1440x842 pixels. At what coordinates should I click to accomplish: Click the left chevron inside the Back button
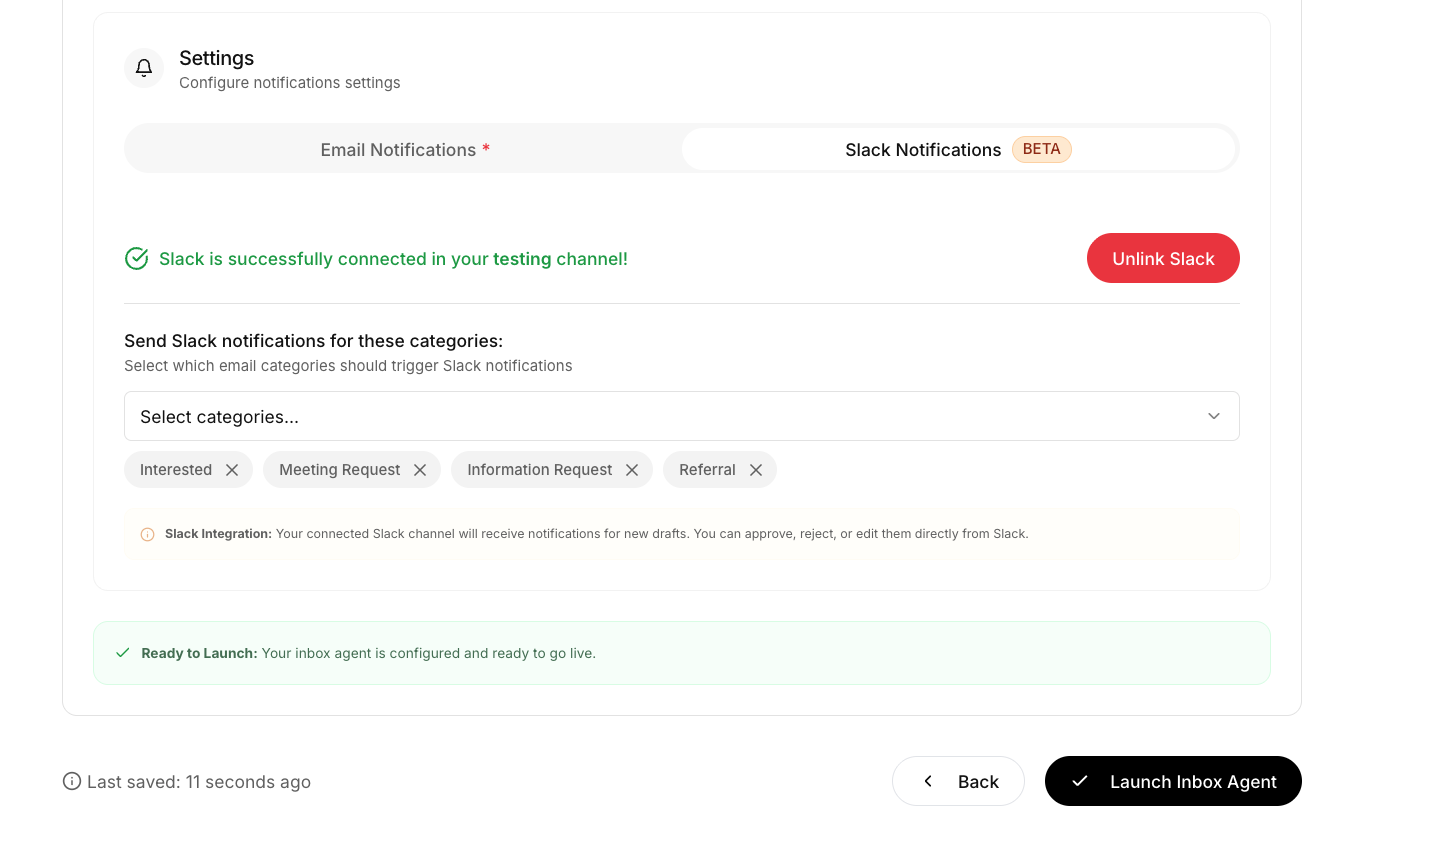point(928,781)
